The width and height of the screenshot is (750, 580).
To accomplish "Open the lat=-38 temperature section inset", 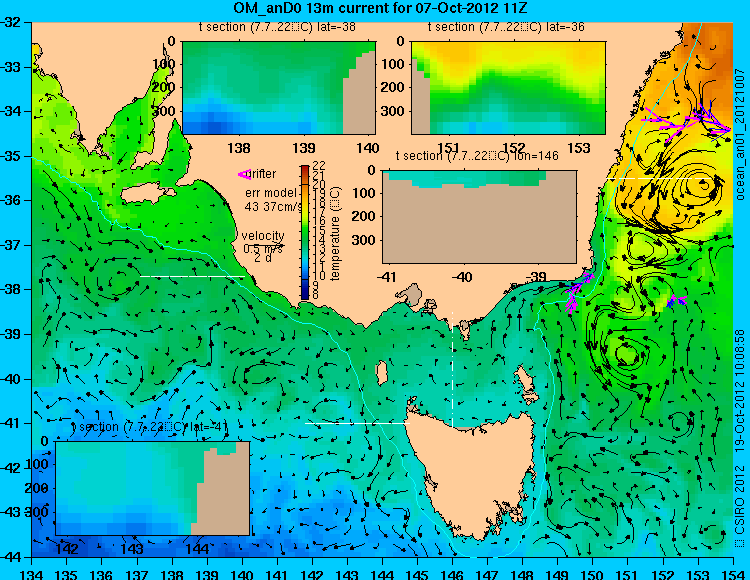I will click(279, 88).
